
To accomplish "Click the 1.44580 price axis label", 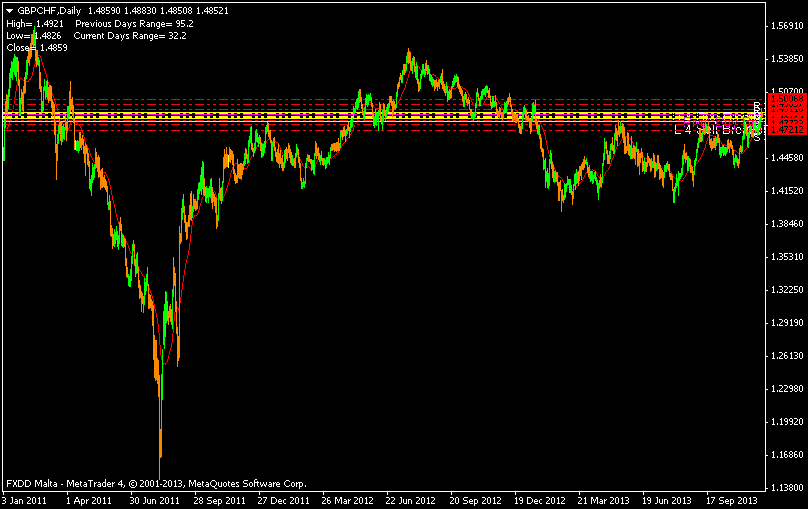I will [x=785, y=157].
